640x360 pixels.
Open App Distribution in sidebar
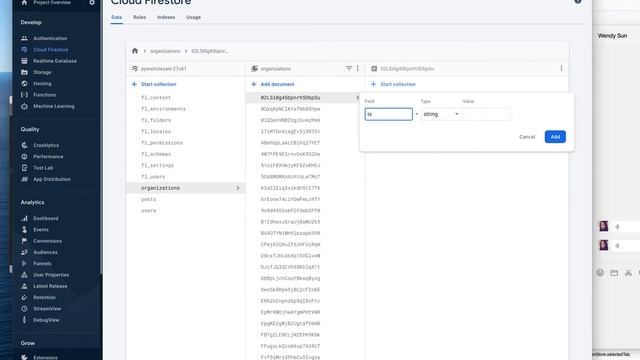(x=51, y=179)
